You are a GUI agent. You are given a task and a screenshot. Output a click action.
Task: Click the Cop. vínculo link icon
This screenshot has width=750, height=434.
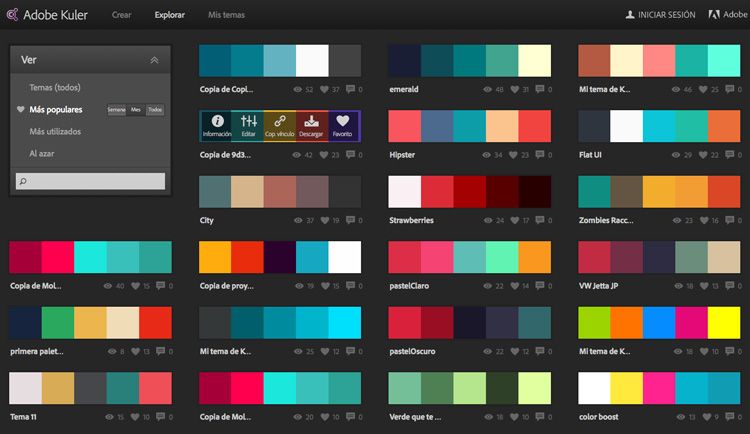point(280,121)
